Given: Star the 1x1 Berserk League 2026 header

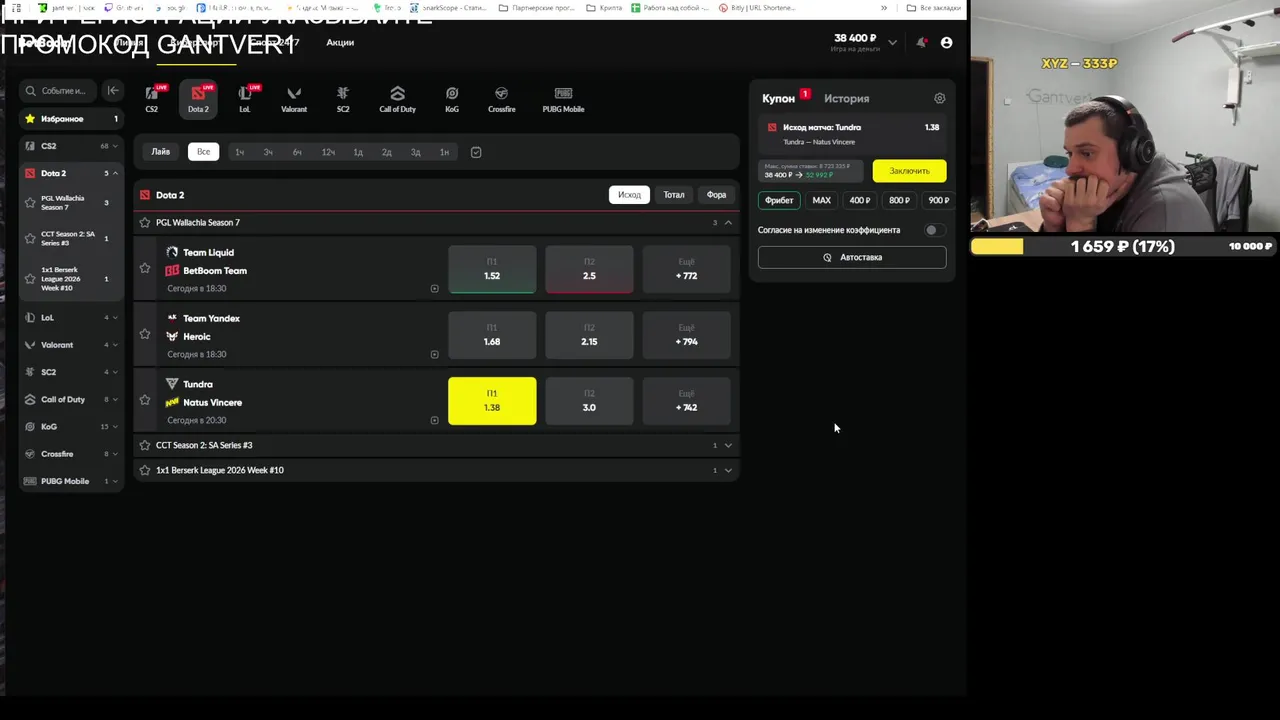Looking at the screenshot, I should 145,470.
